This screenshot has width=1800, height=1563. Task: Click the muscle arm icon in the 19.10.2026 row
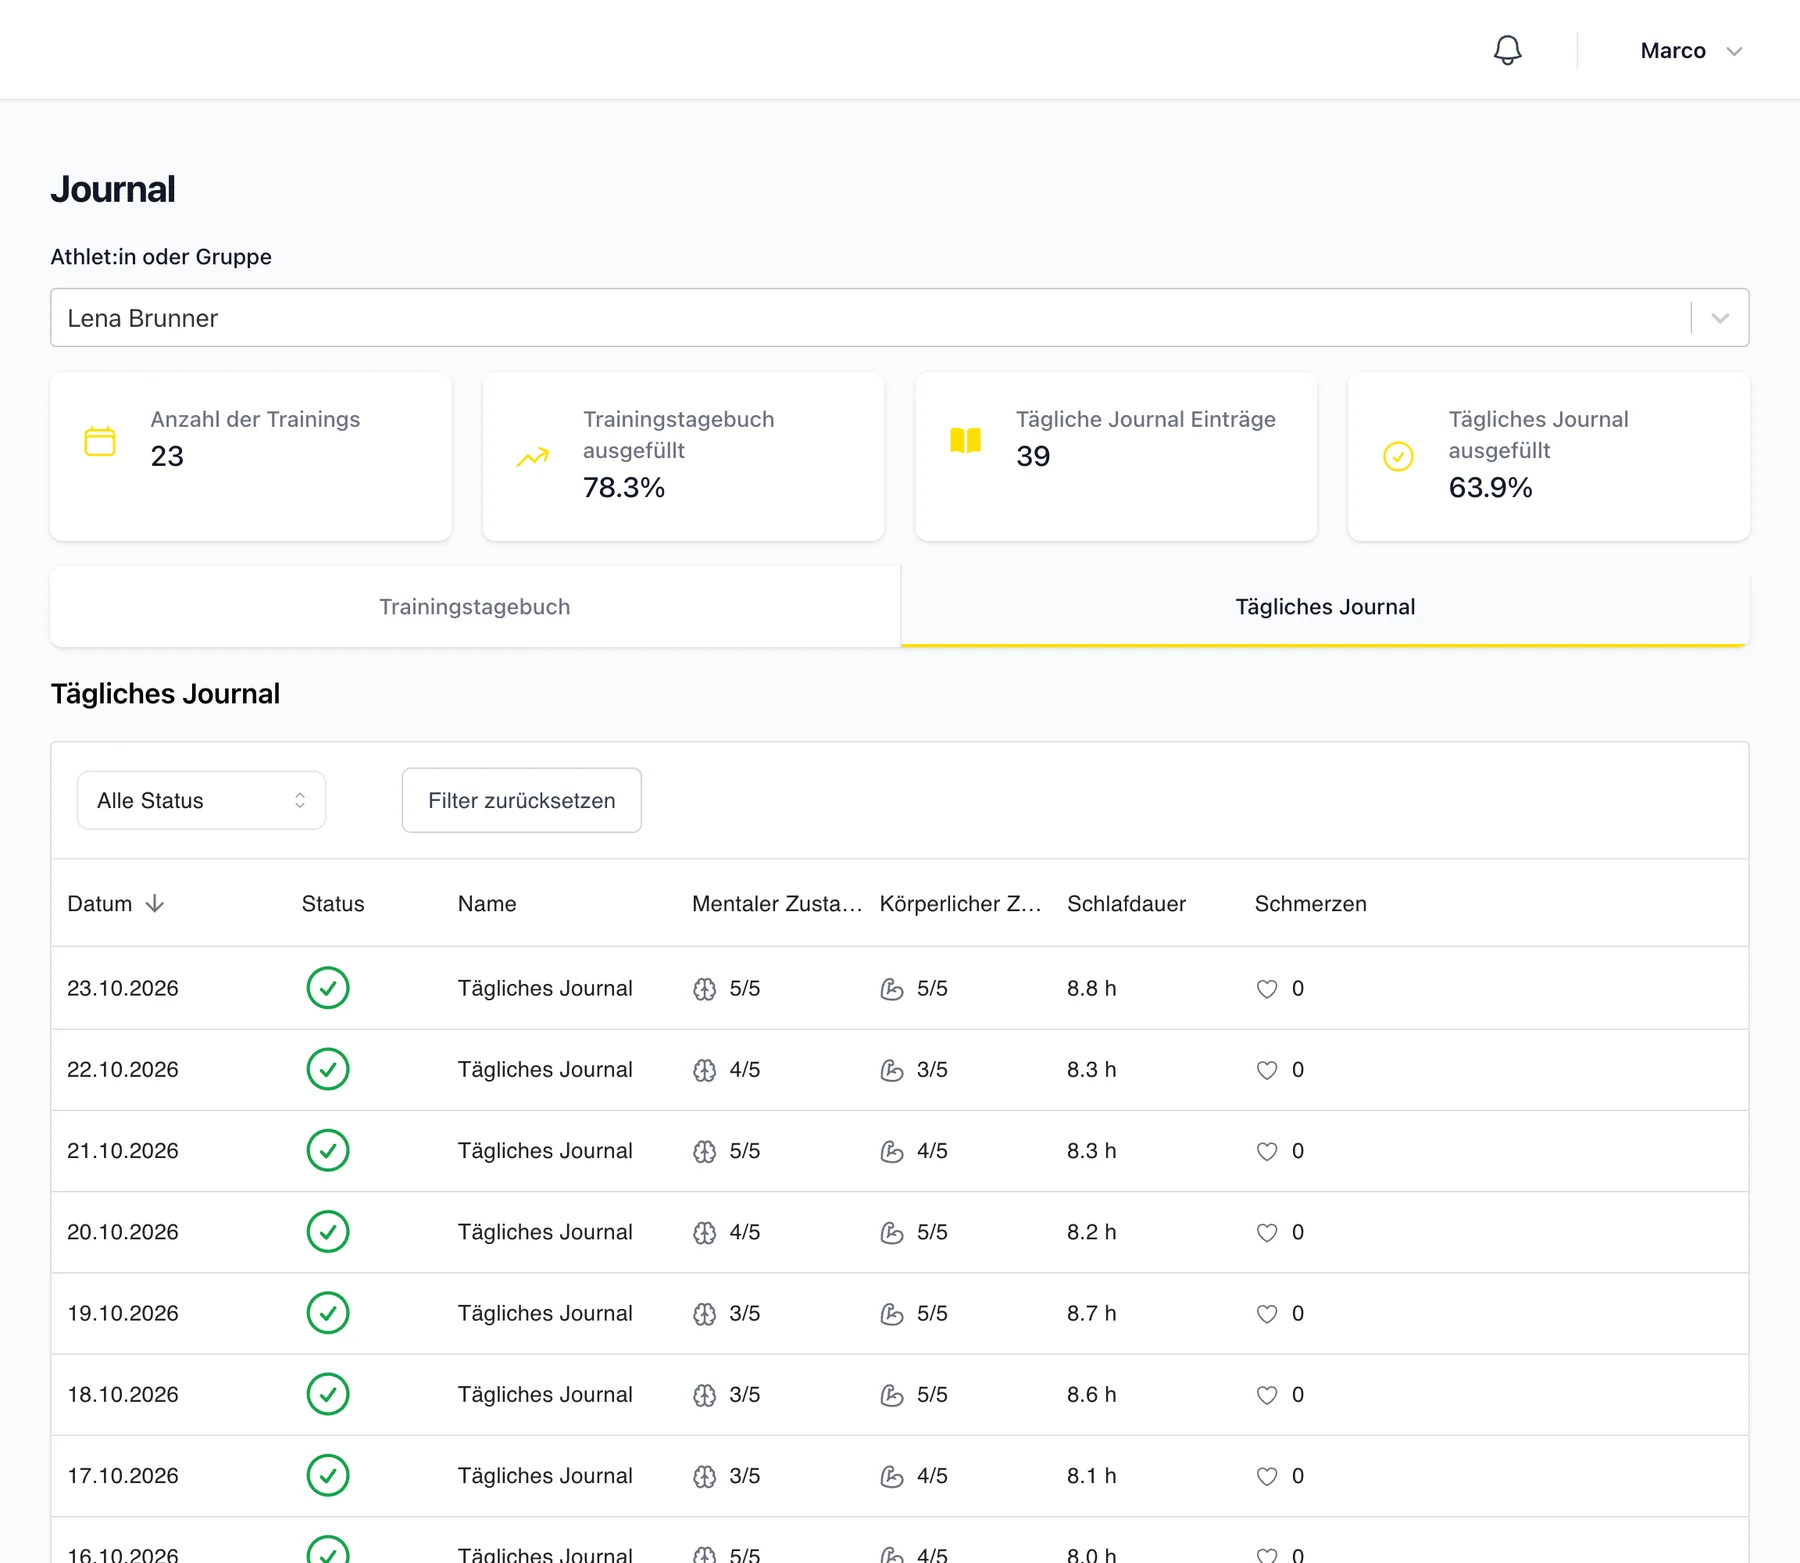(x=892, y=1314)
